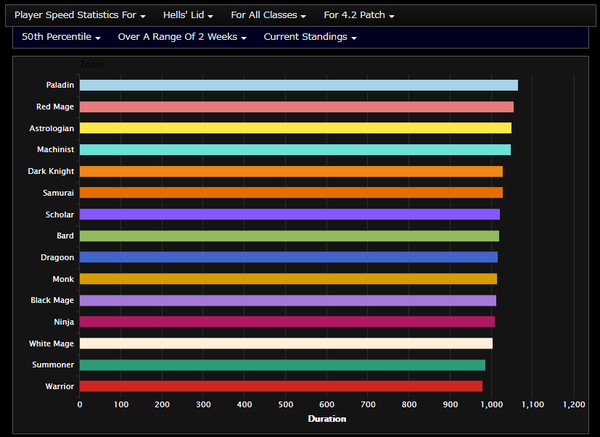Click the Paladin axis label
The height and width of the screenshot is (437, 600).
click(x=60, y=85)
